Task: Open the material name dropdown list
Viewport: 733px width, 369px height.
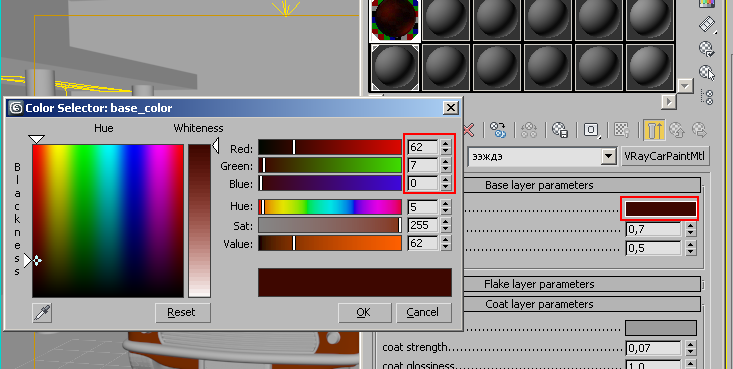Action: click(x=608, y=156)
